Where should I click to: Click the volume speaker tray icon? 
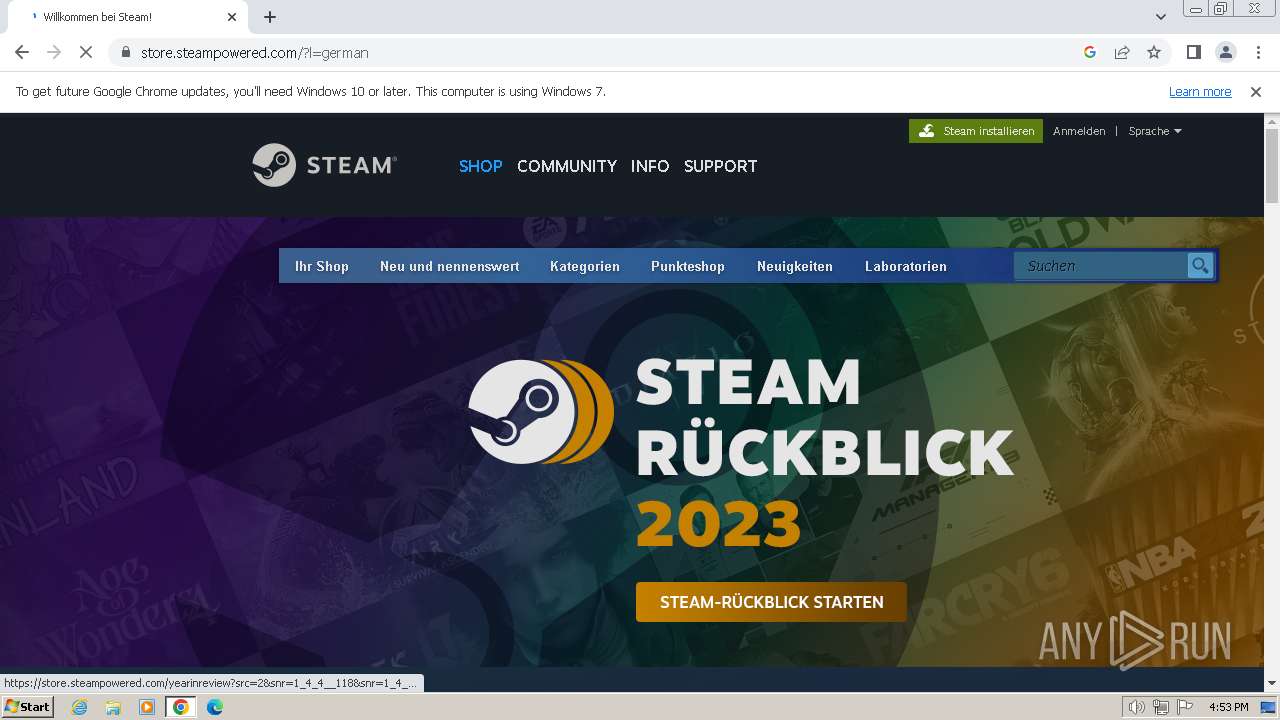[1136, 707]
